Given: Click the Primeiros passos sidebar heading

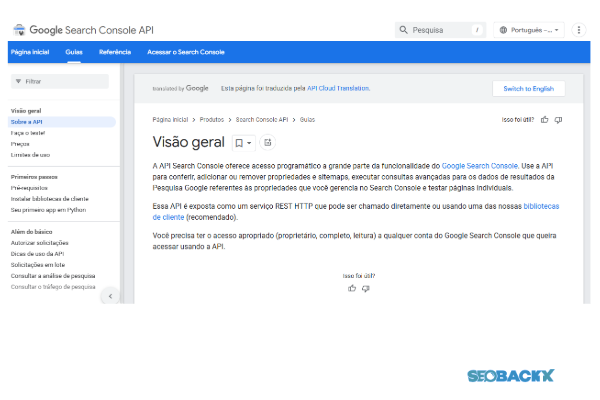Looking at the screenshot, I should pyautogui.click(x=34, y=177).
